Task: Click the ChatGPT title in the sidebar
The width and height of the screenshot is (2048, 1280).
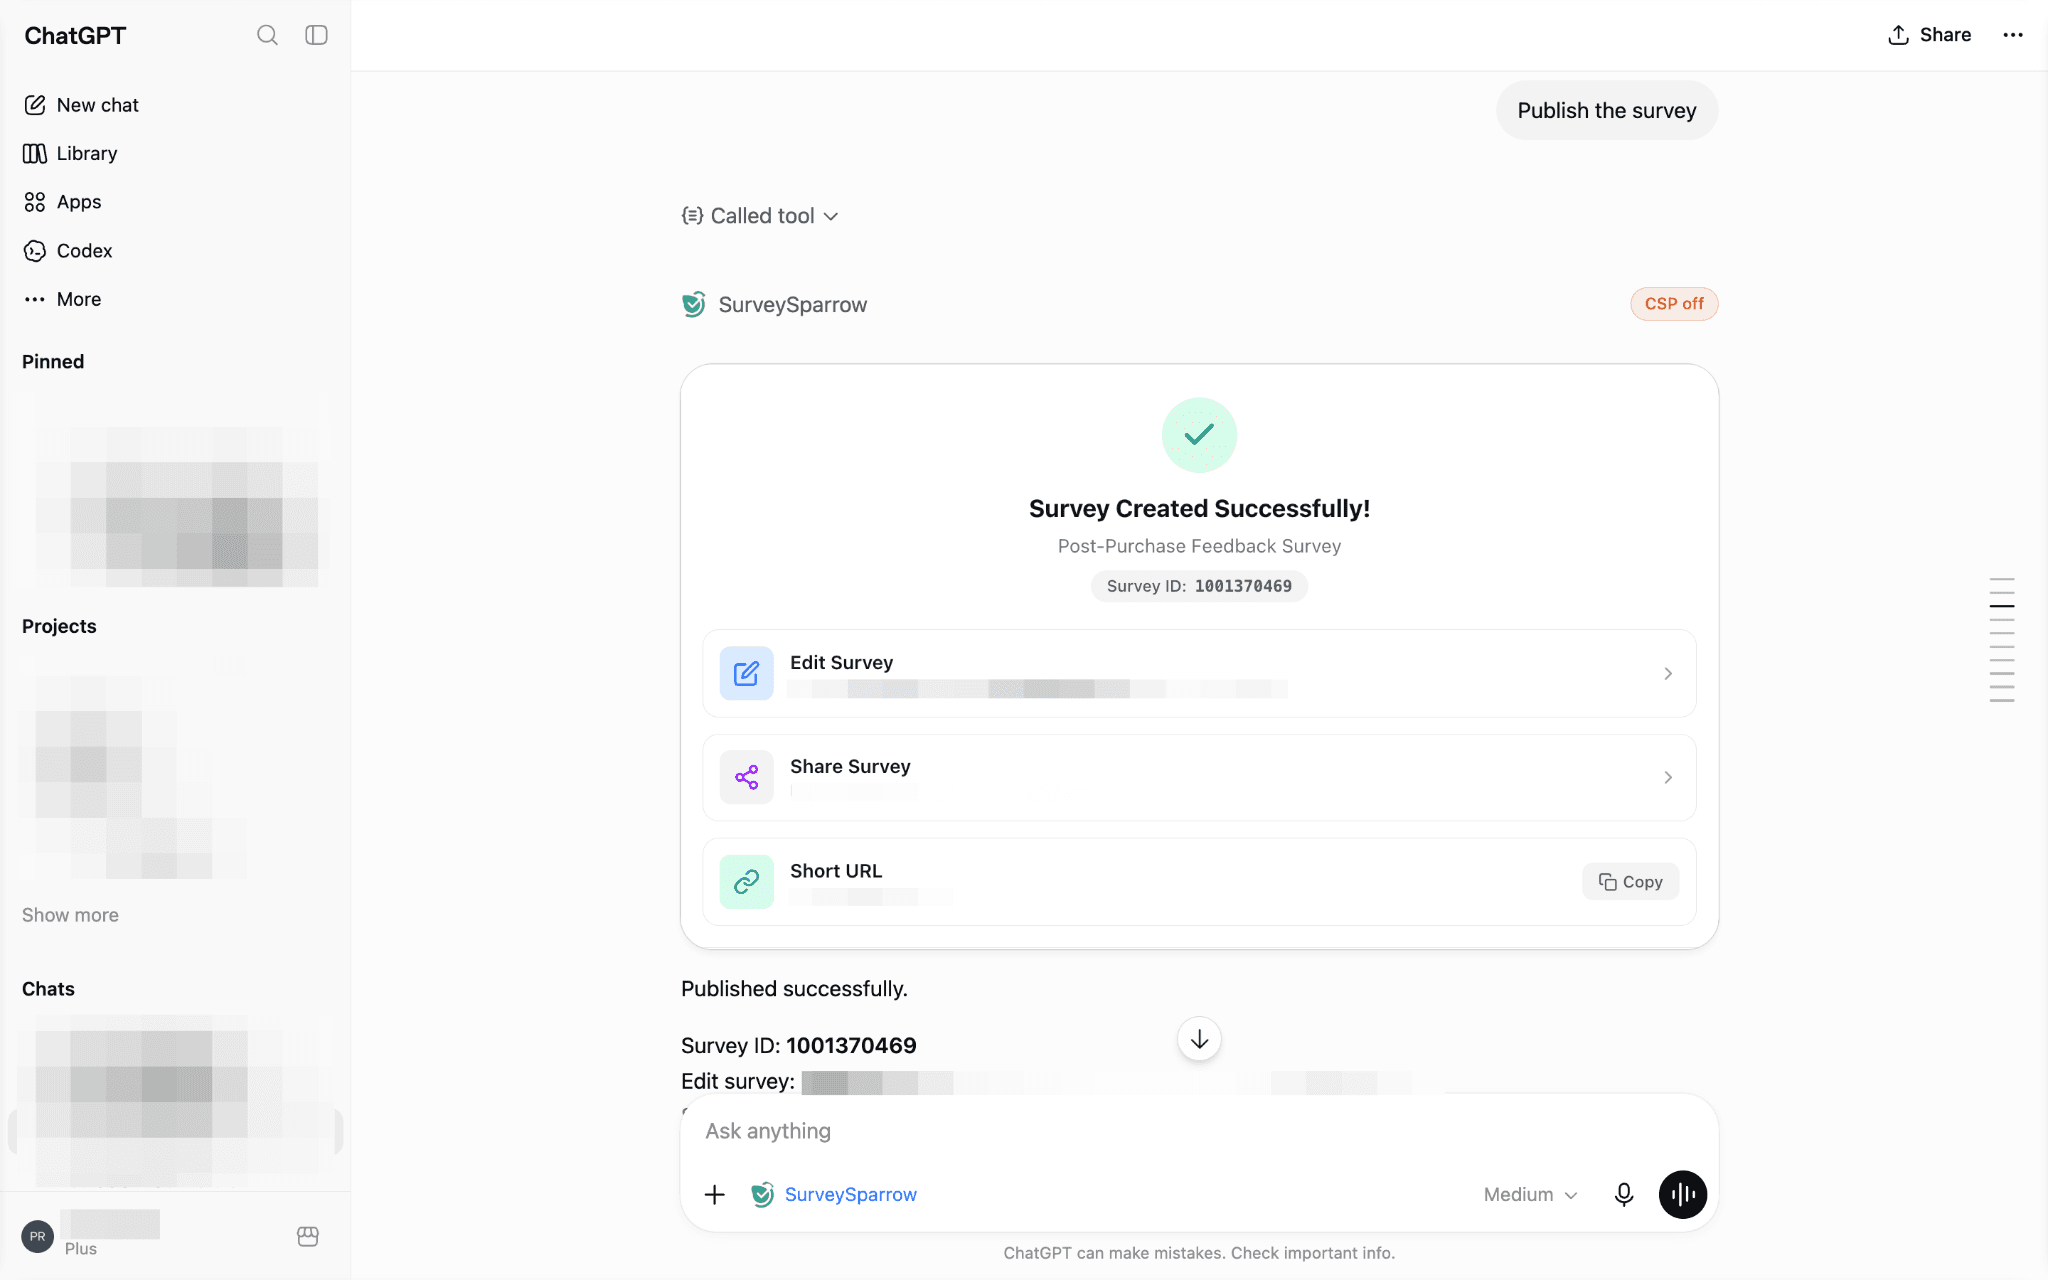Action: (75, 35)
